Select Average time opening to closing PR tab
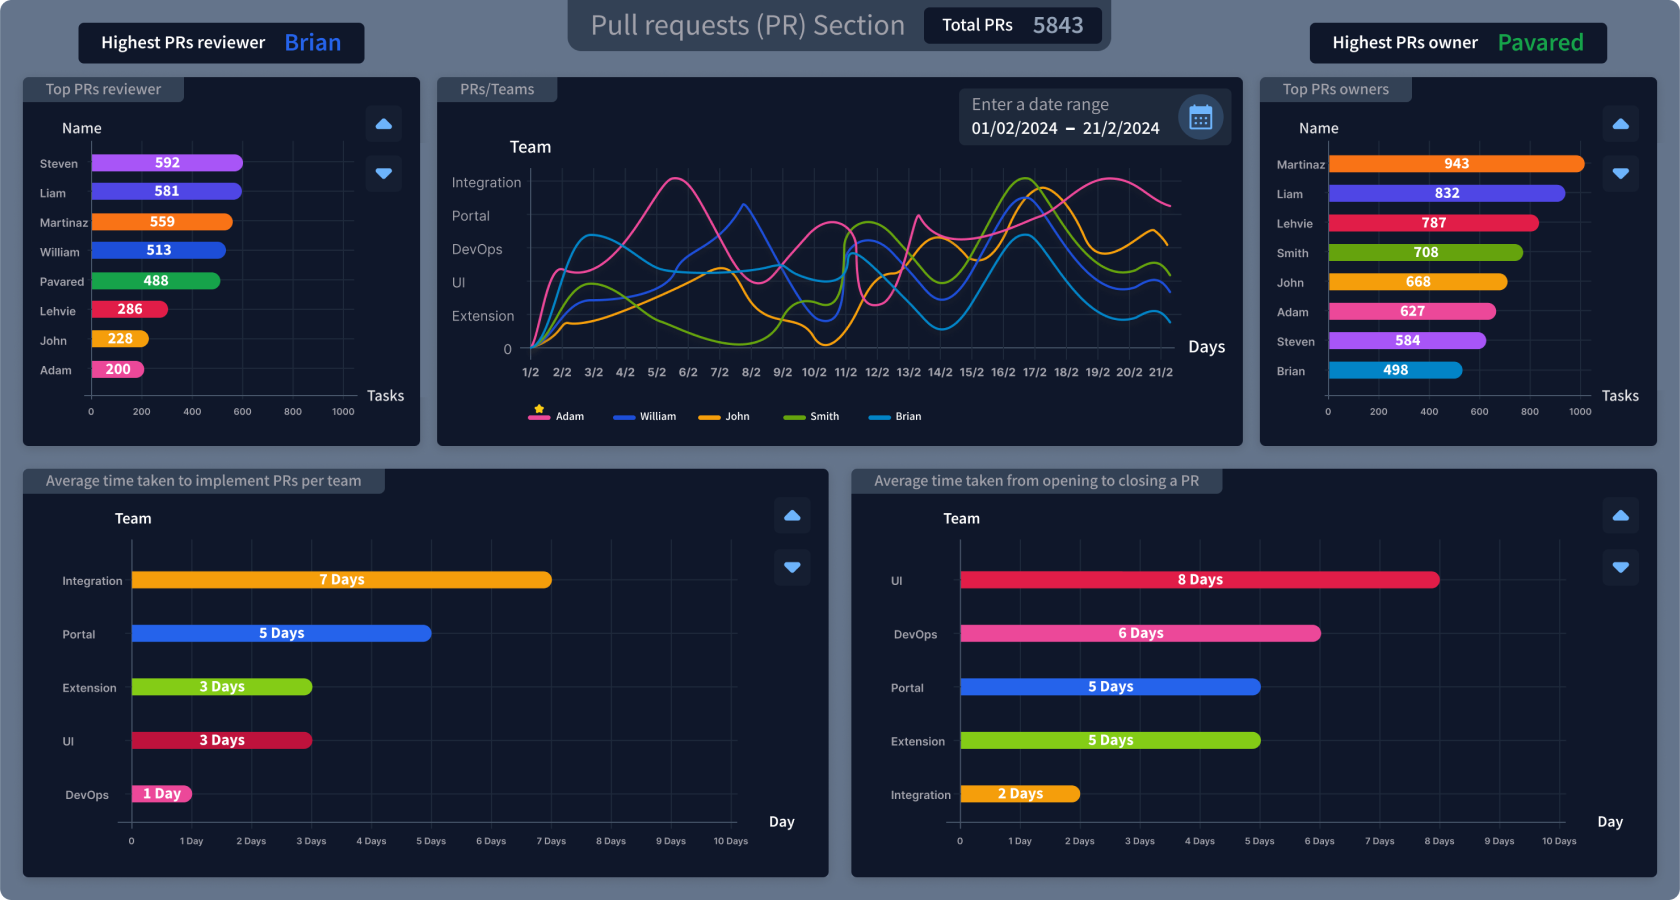The image size is (1680, 900). pos(1036,481)
